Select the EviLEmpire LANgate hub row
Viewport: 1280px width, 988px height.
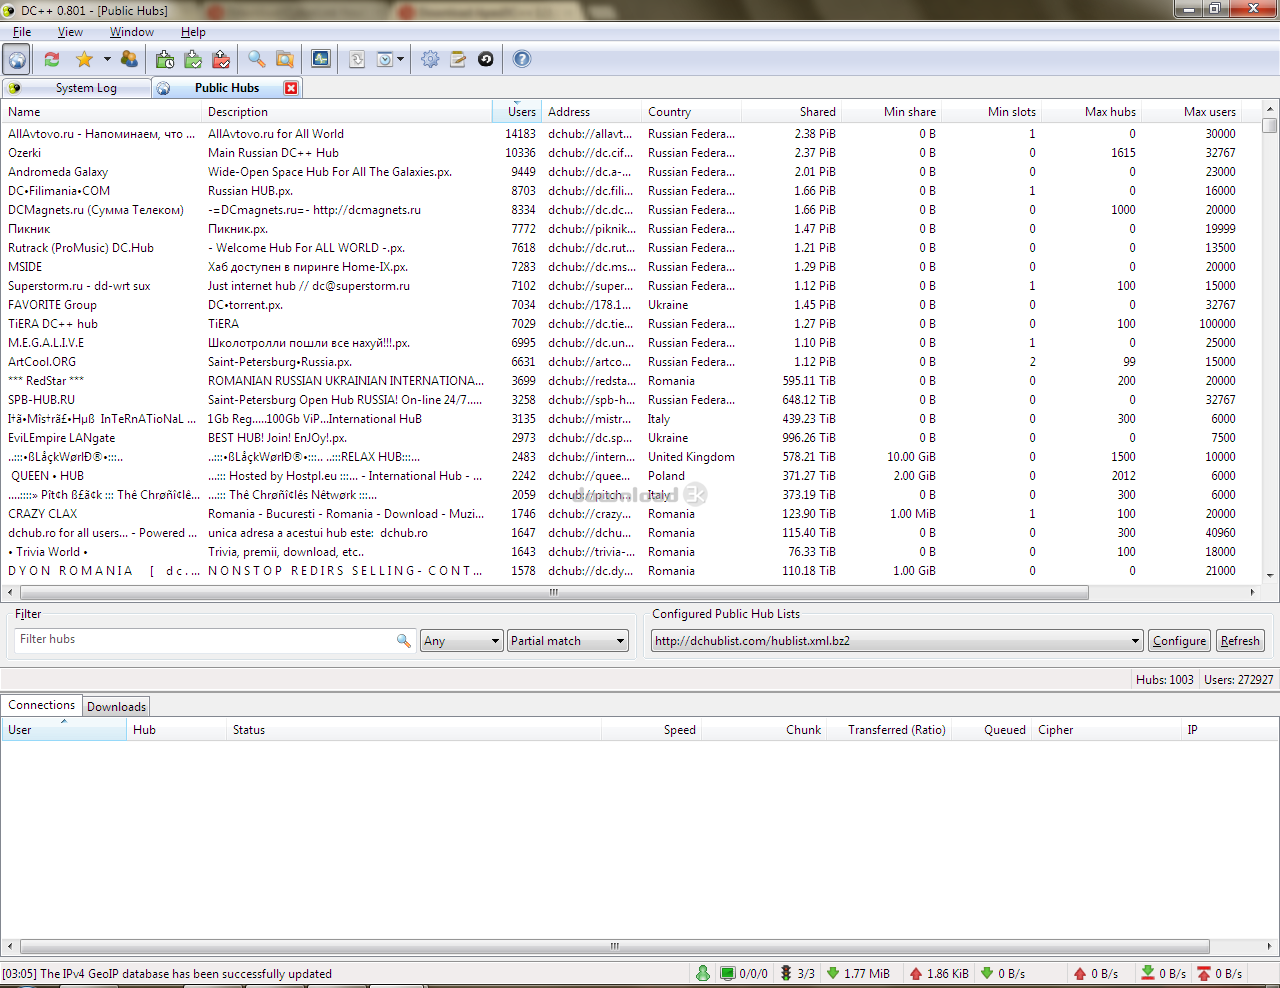coord(632,438)
